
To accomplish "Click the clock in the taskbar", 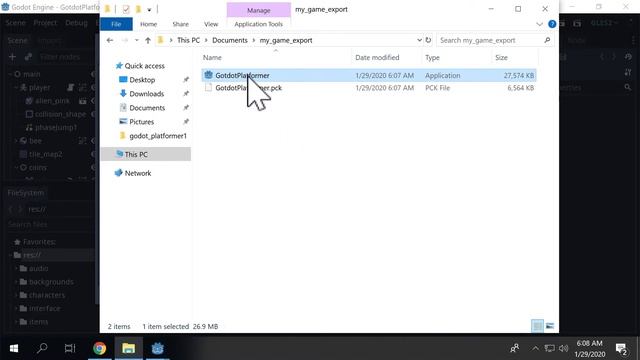I will (x=589, y=349).
